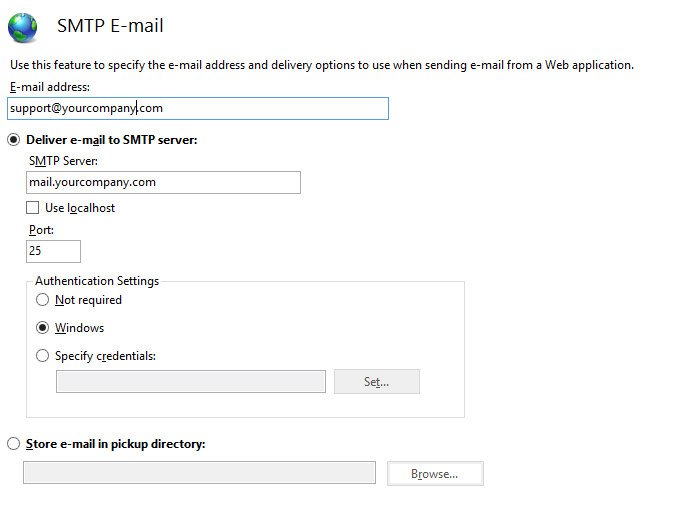Click the Port field showing 25
This screenshot has width=680, height=522.
[53, 251]
